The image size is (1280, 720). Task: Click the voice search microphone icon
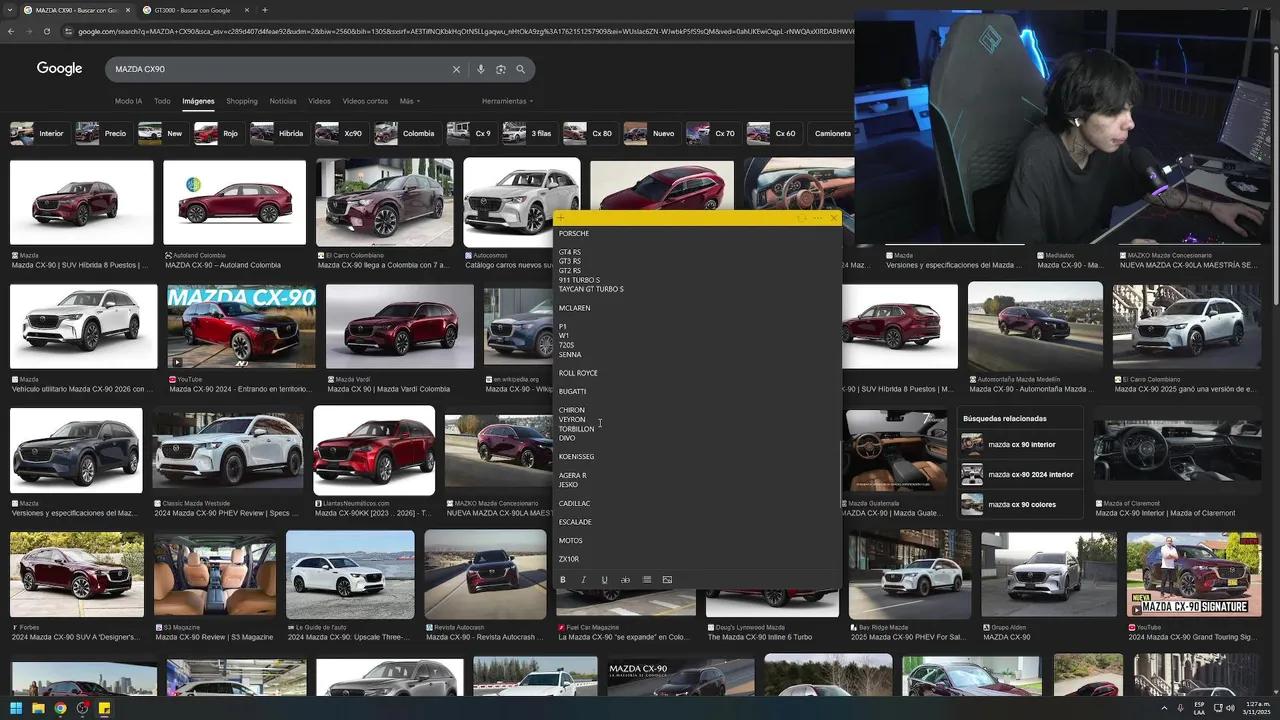tap(481, 69)
